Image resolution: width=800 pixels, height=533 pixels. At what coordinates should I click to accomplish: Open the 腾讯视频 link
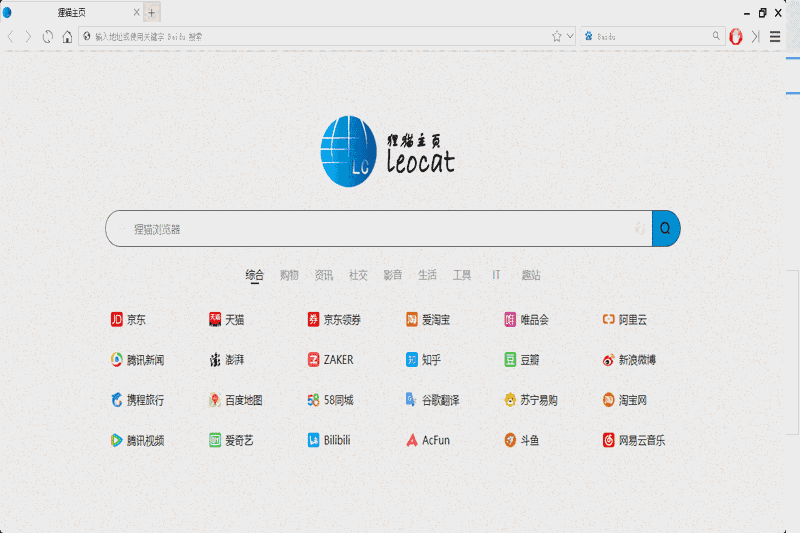[x=138, y=440]
